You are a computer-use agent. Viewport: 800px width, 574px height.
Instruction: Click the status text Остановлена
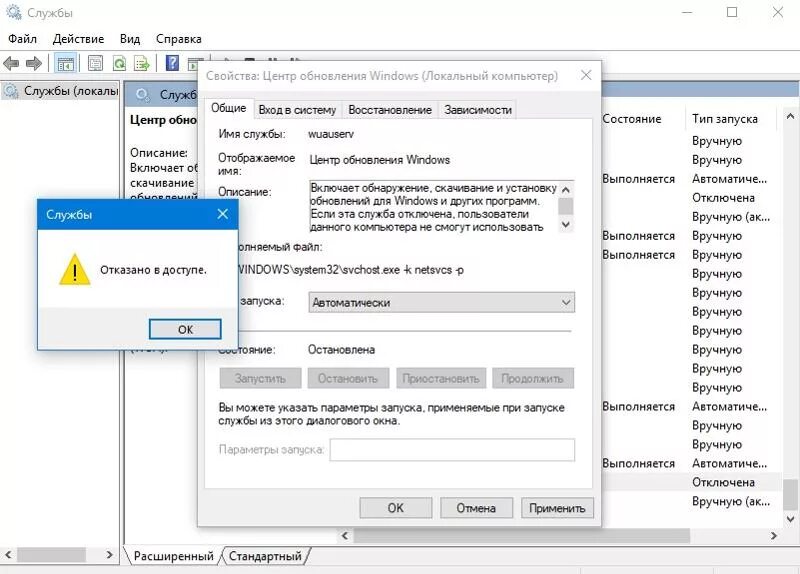[341, 350]
